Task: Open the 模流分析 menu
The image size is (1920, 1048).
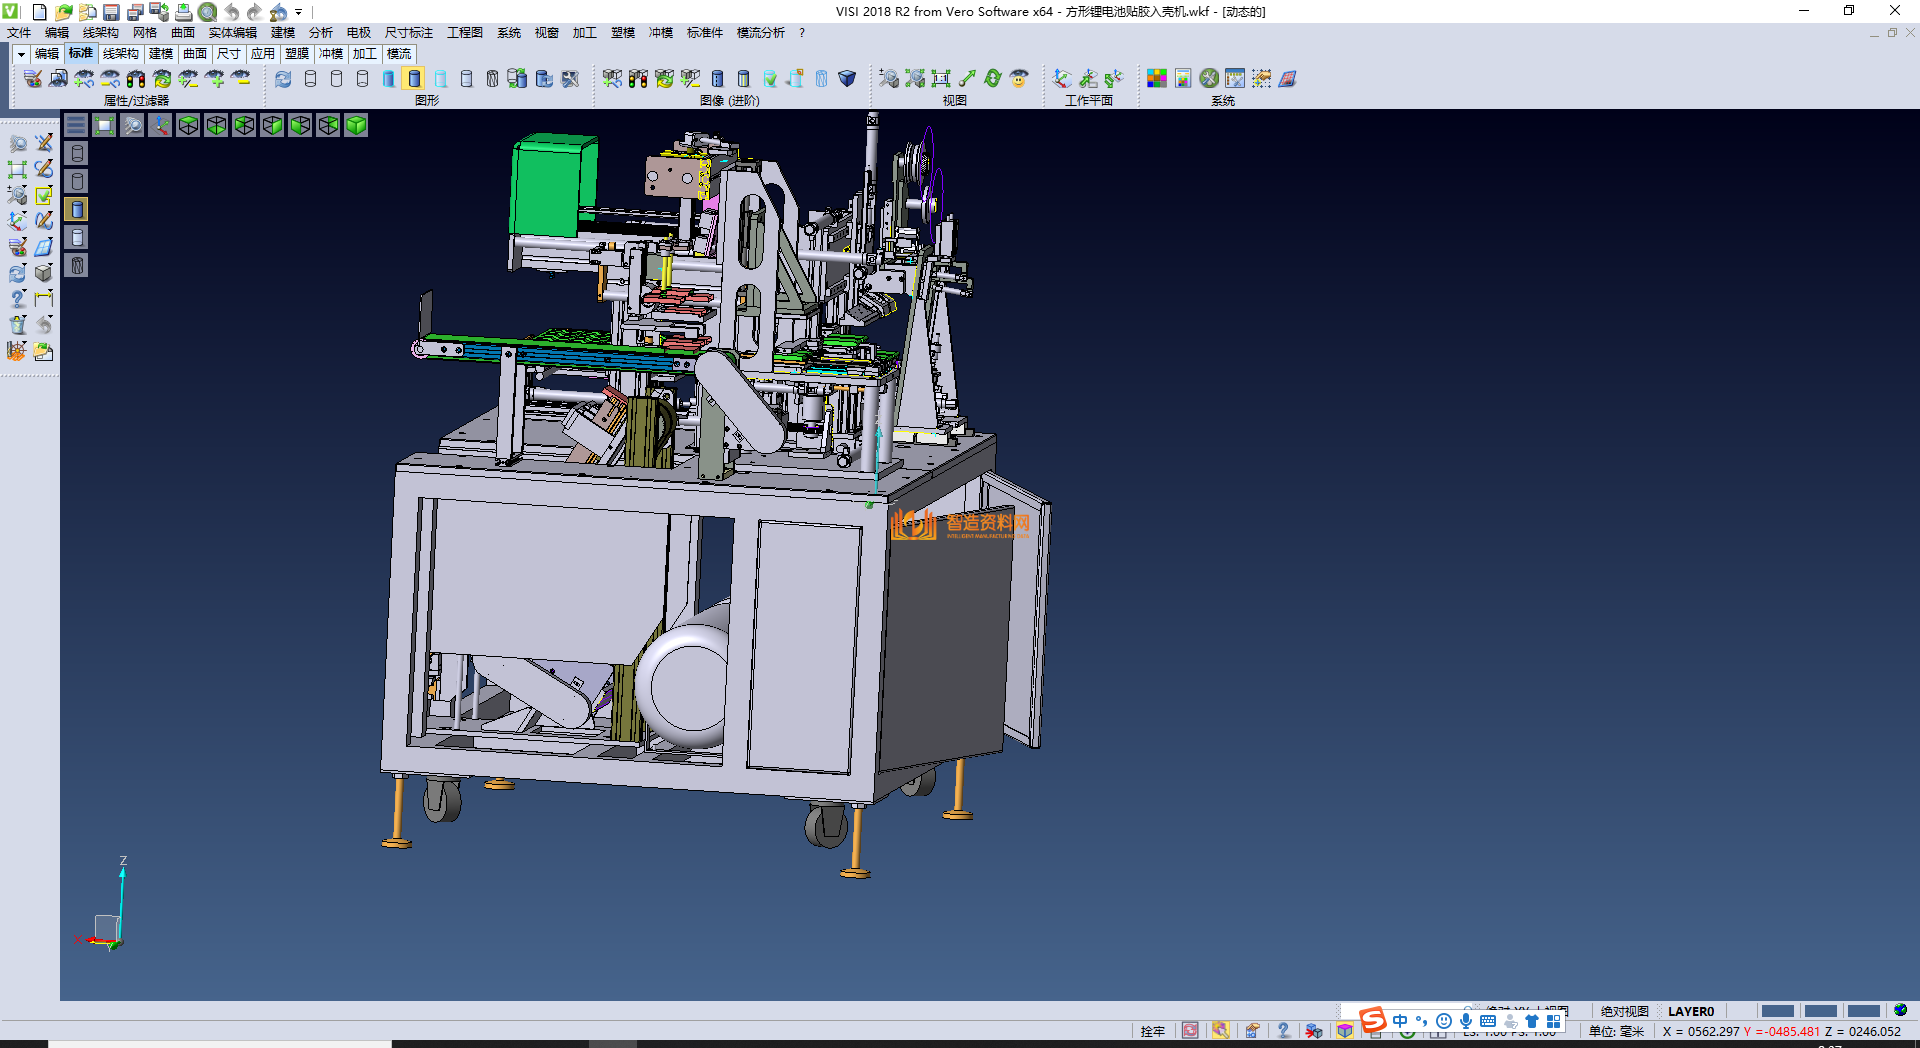Action: [760, 33]
